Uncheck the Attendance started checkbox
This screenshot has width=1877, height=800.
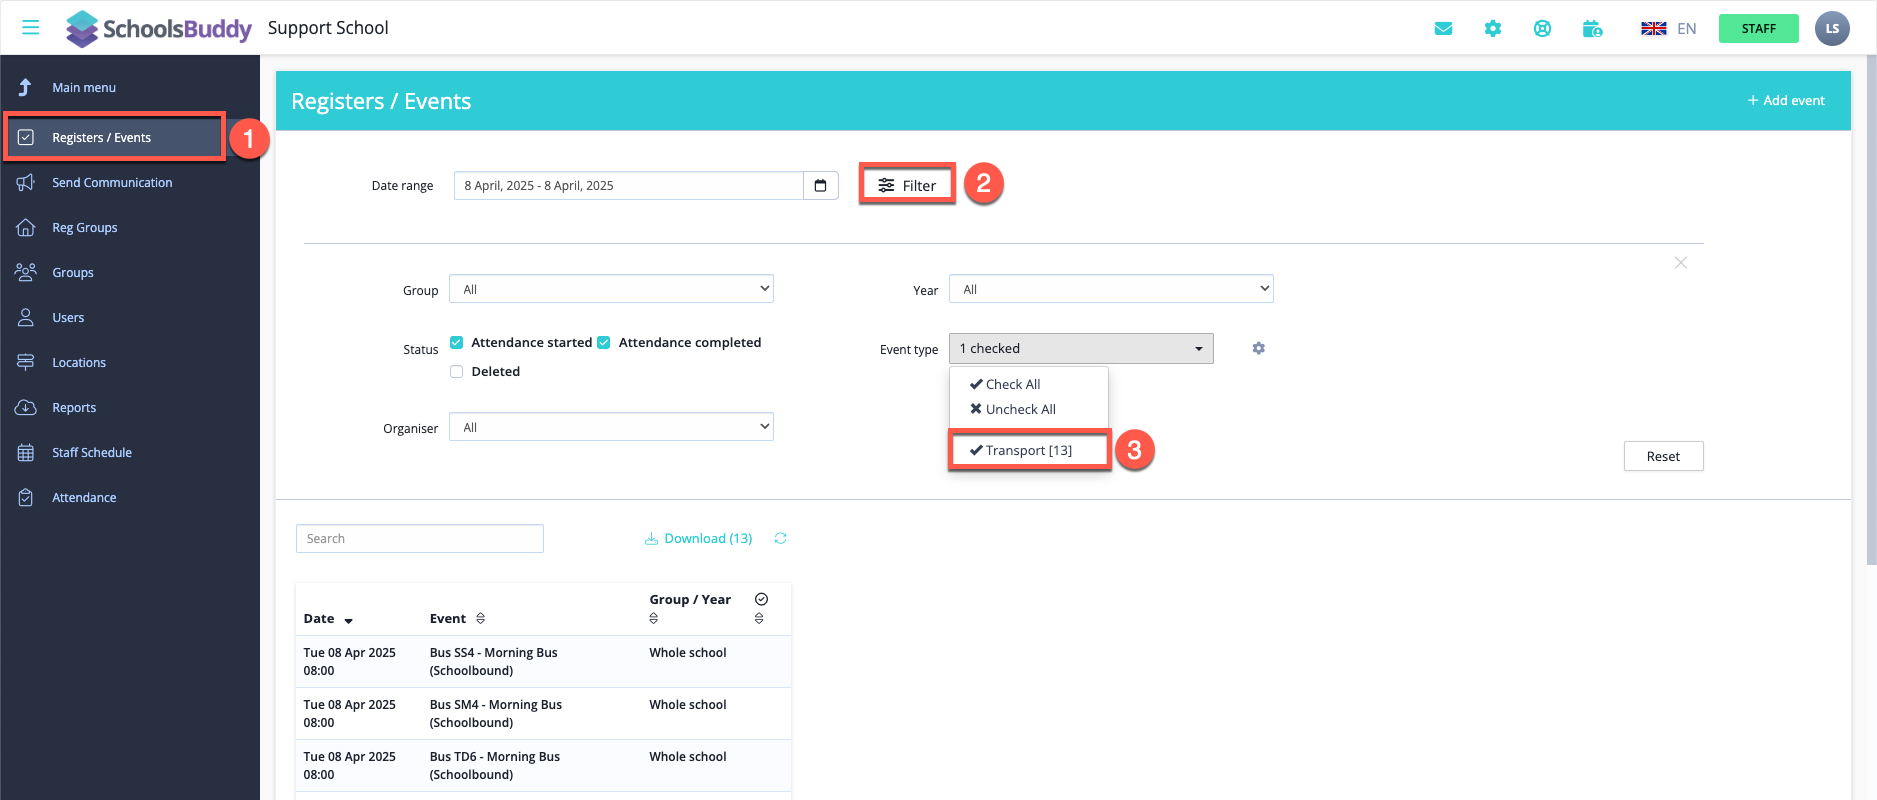point(457,343)
